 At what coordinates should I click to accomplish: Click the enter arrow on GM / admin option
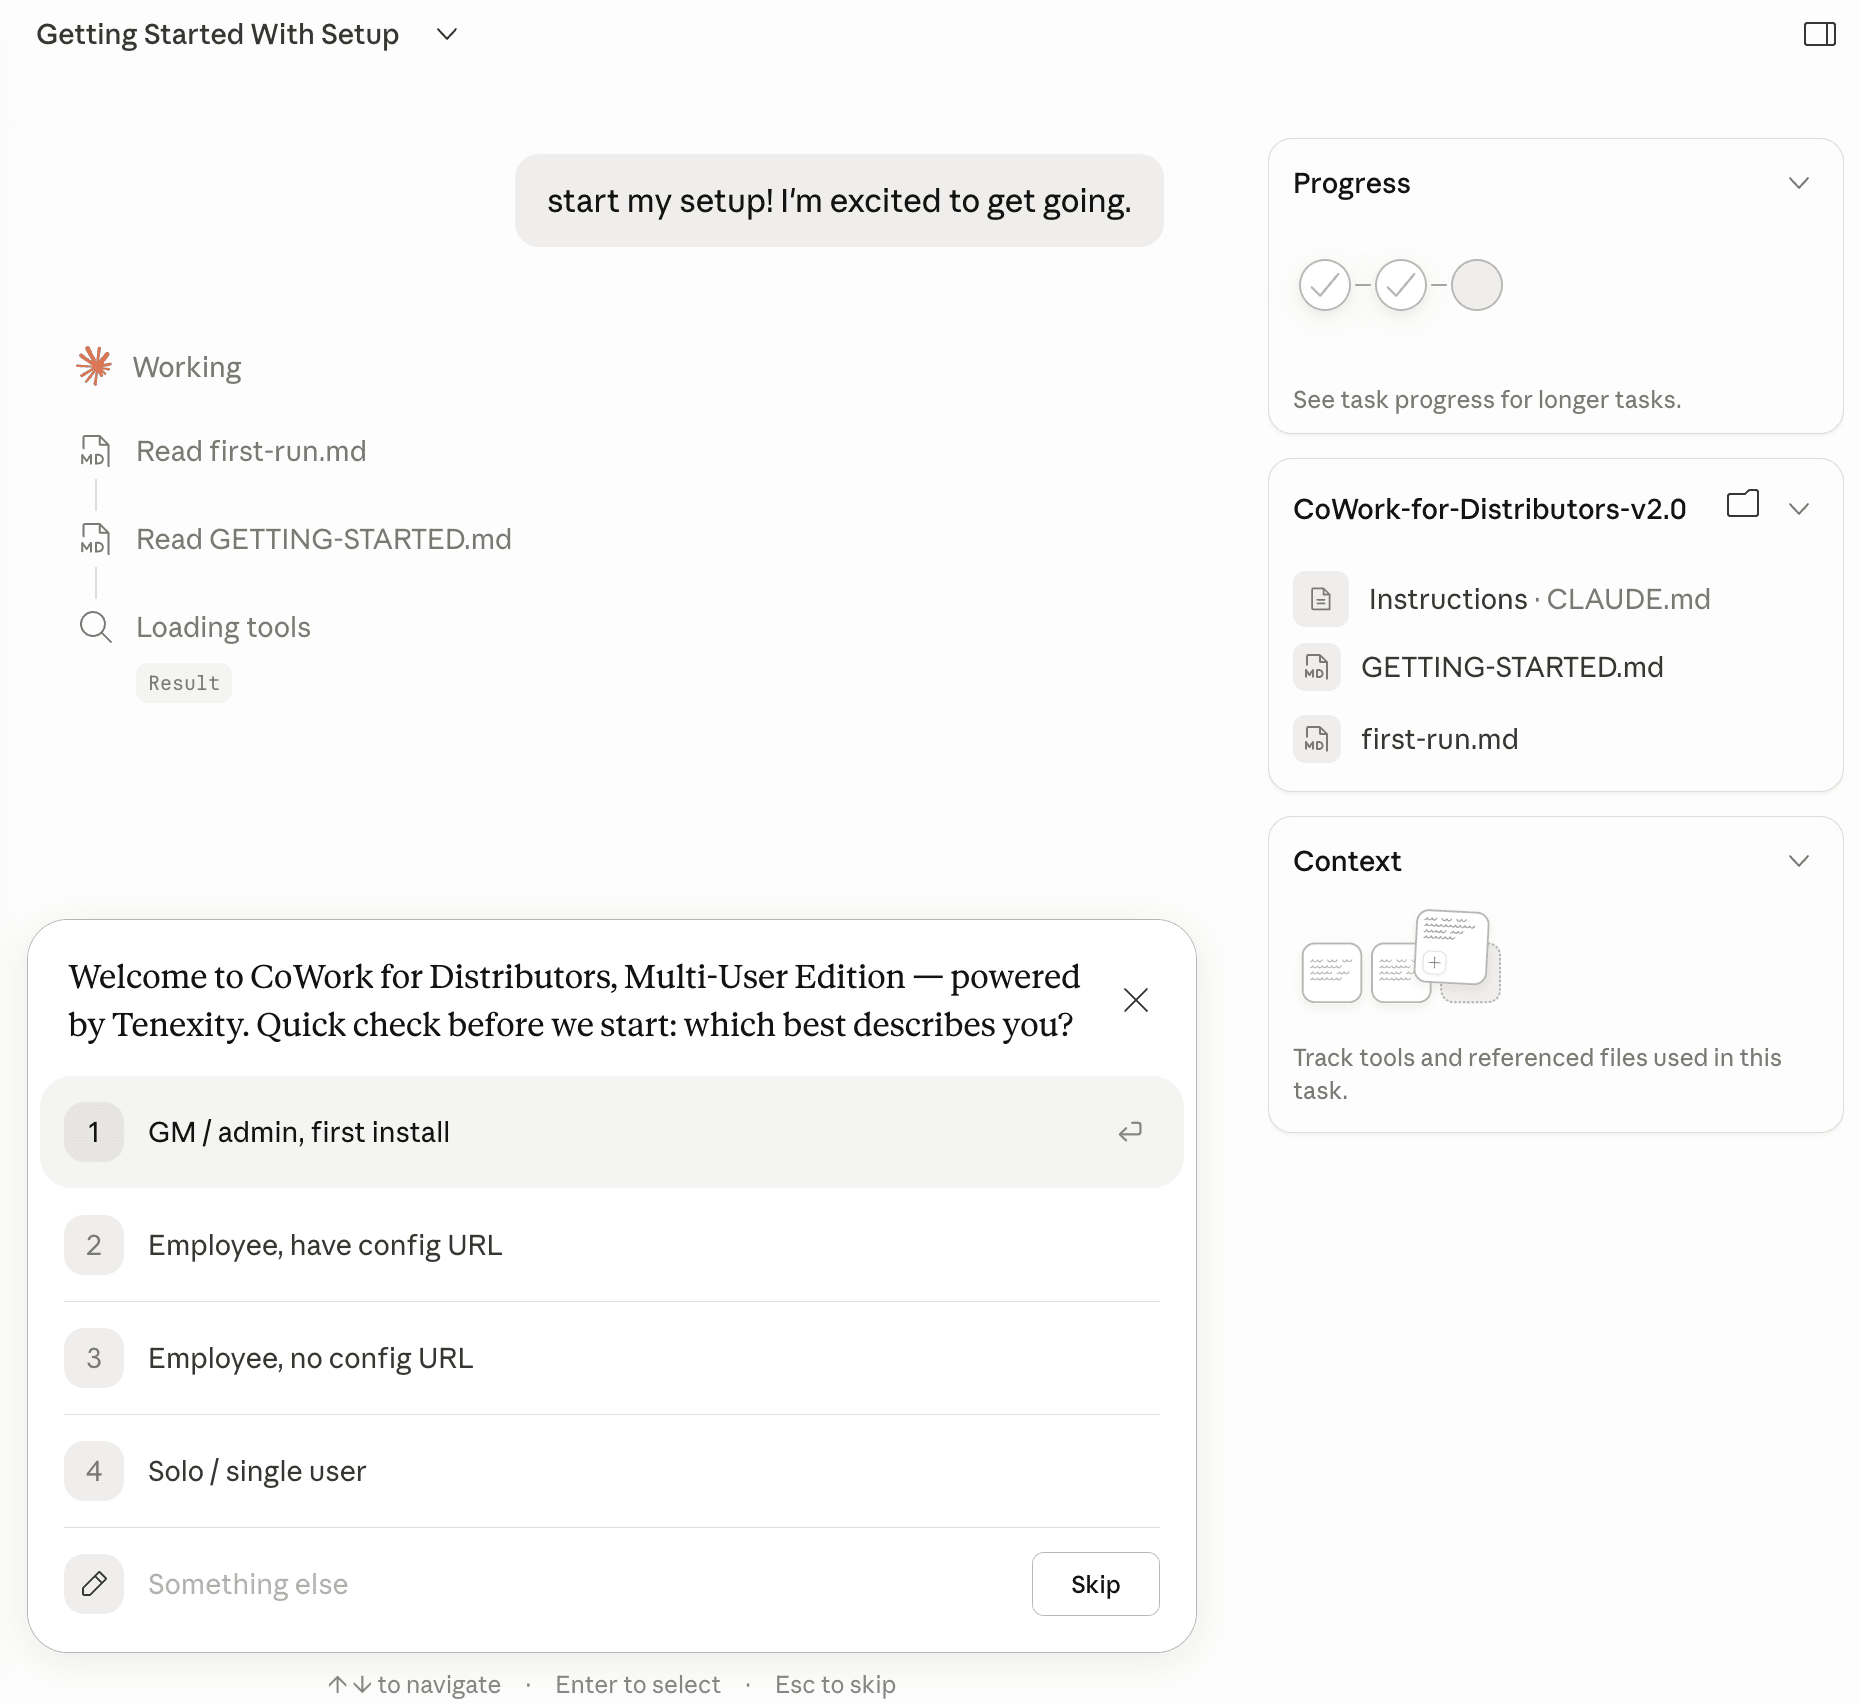coord(1130,1132)
